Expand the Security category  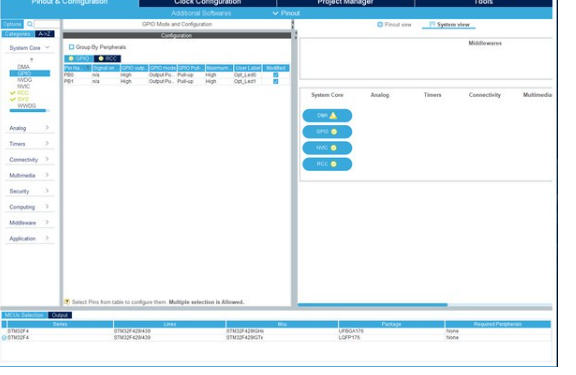(x=29, y=191)
